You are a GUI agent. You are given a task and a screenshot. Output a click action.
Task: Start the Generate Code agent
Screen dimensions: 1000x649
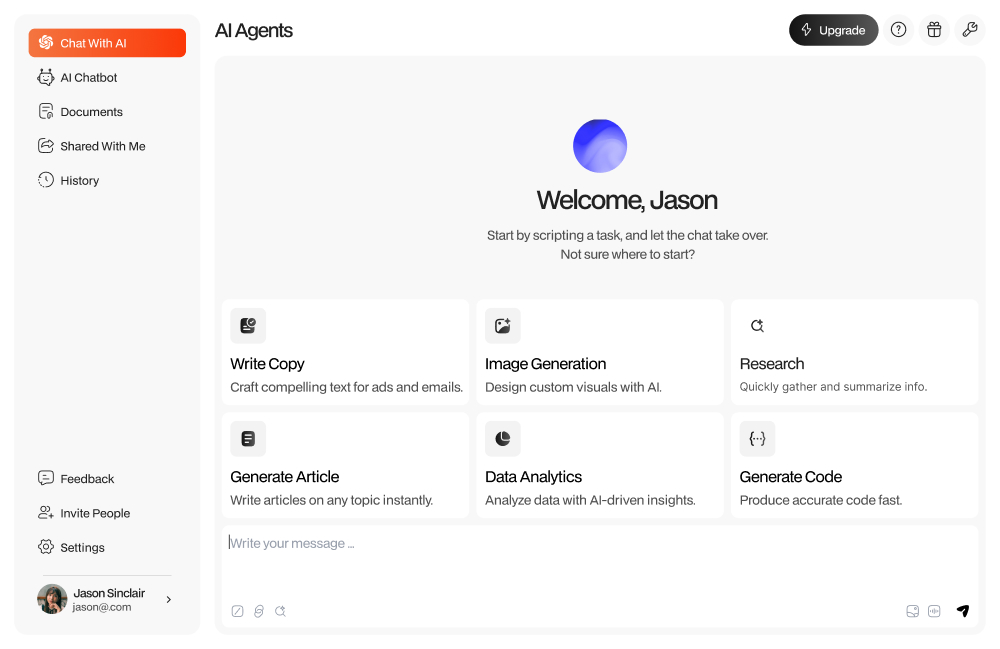tap(854, 465)
